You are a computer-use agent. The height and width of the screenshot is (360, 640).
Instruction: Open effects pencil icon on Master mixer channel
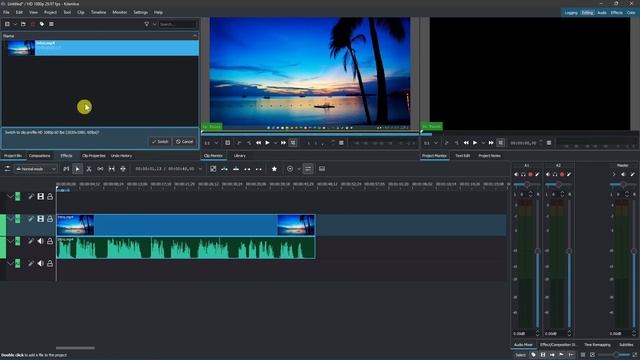(633, 174)
